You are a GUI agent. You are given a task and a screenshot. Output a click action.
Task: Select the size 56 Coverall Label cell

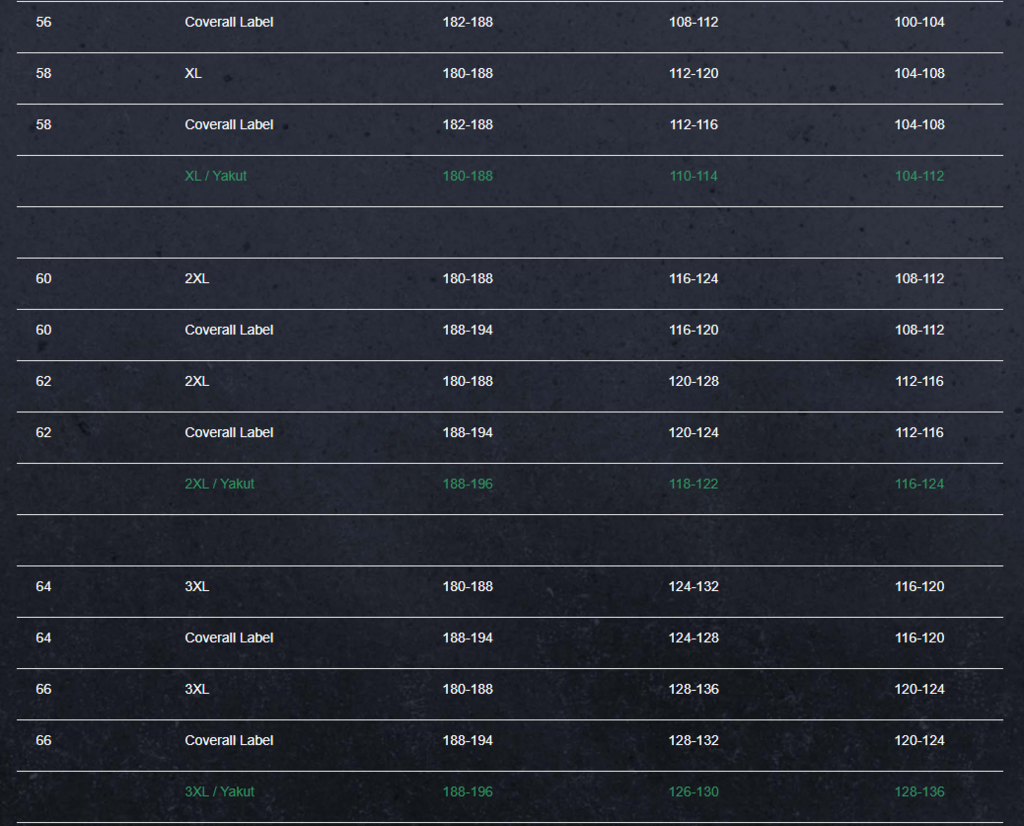[229, 22]
